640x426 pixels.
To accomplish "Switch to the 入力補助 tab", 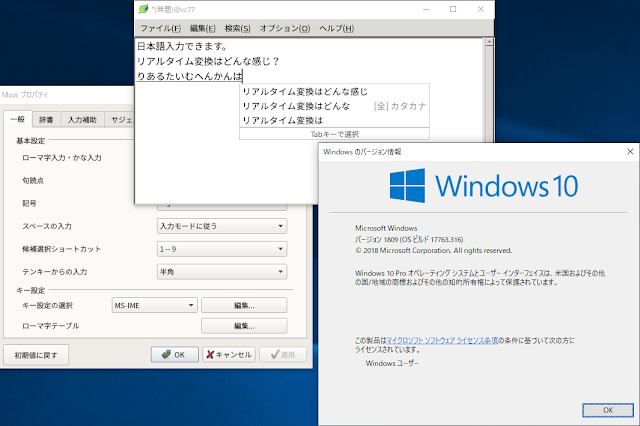I will pos(82,120).
